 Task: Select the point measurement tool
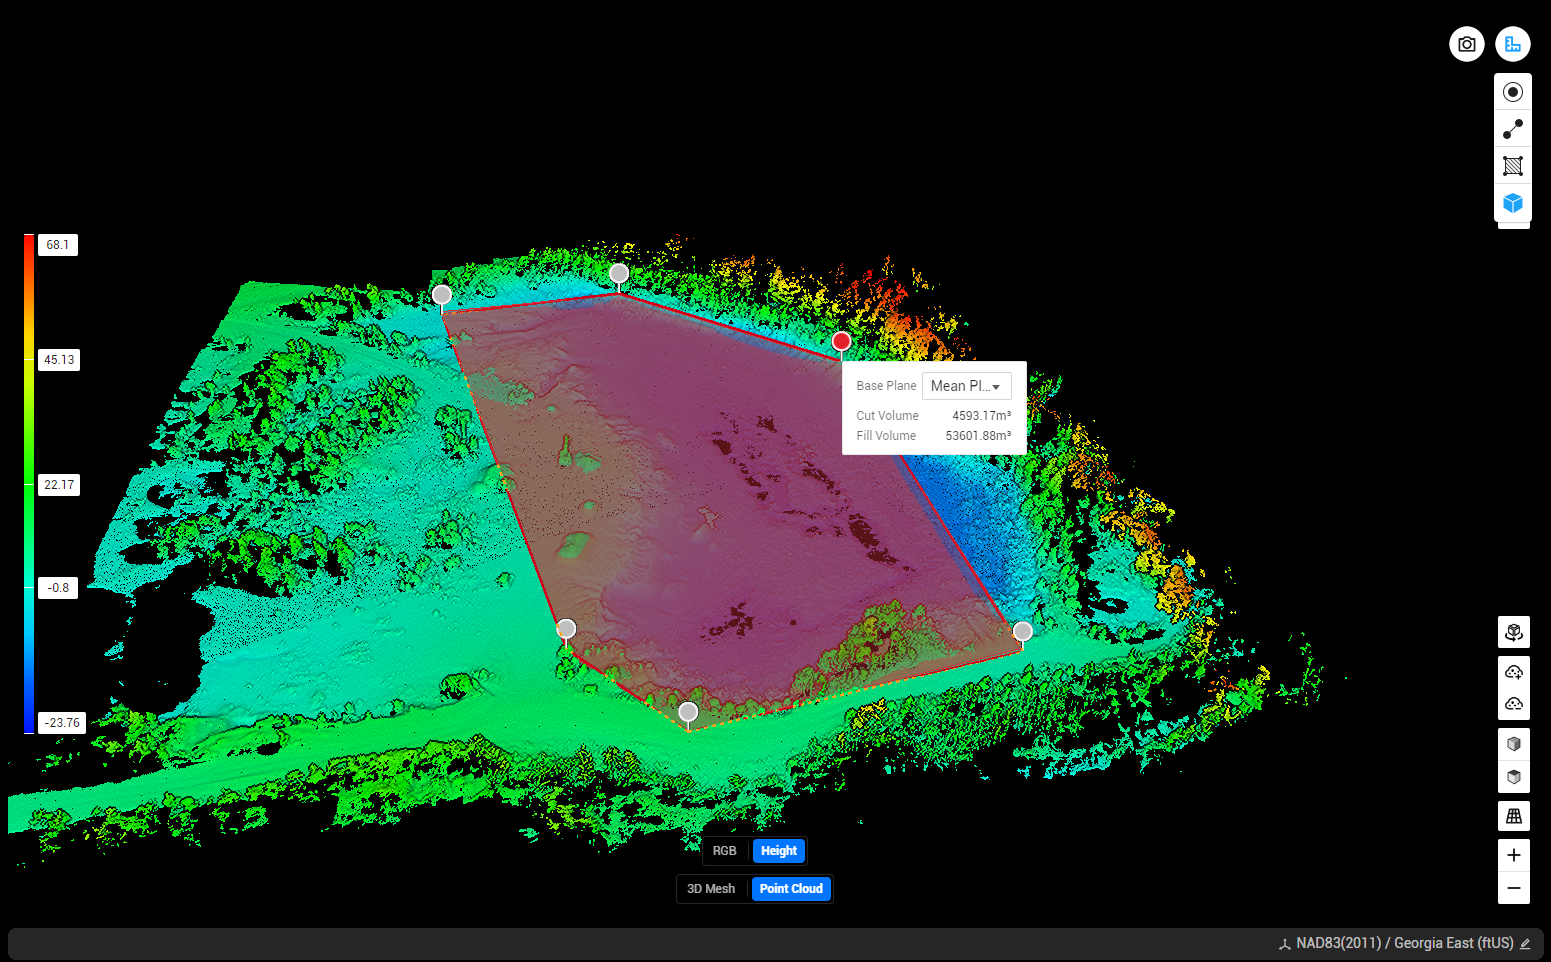point(1513,91)
